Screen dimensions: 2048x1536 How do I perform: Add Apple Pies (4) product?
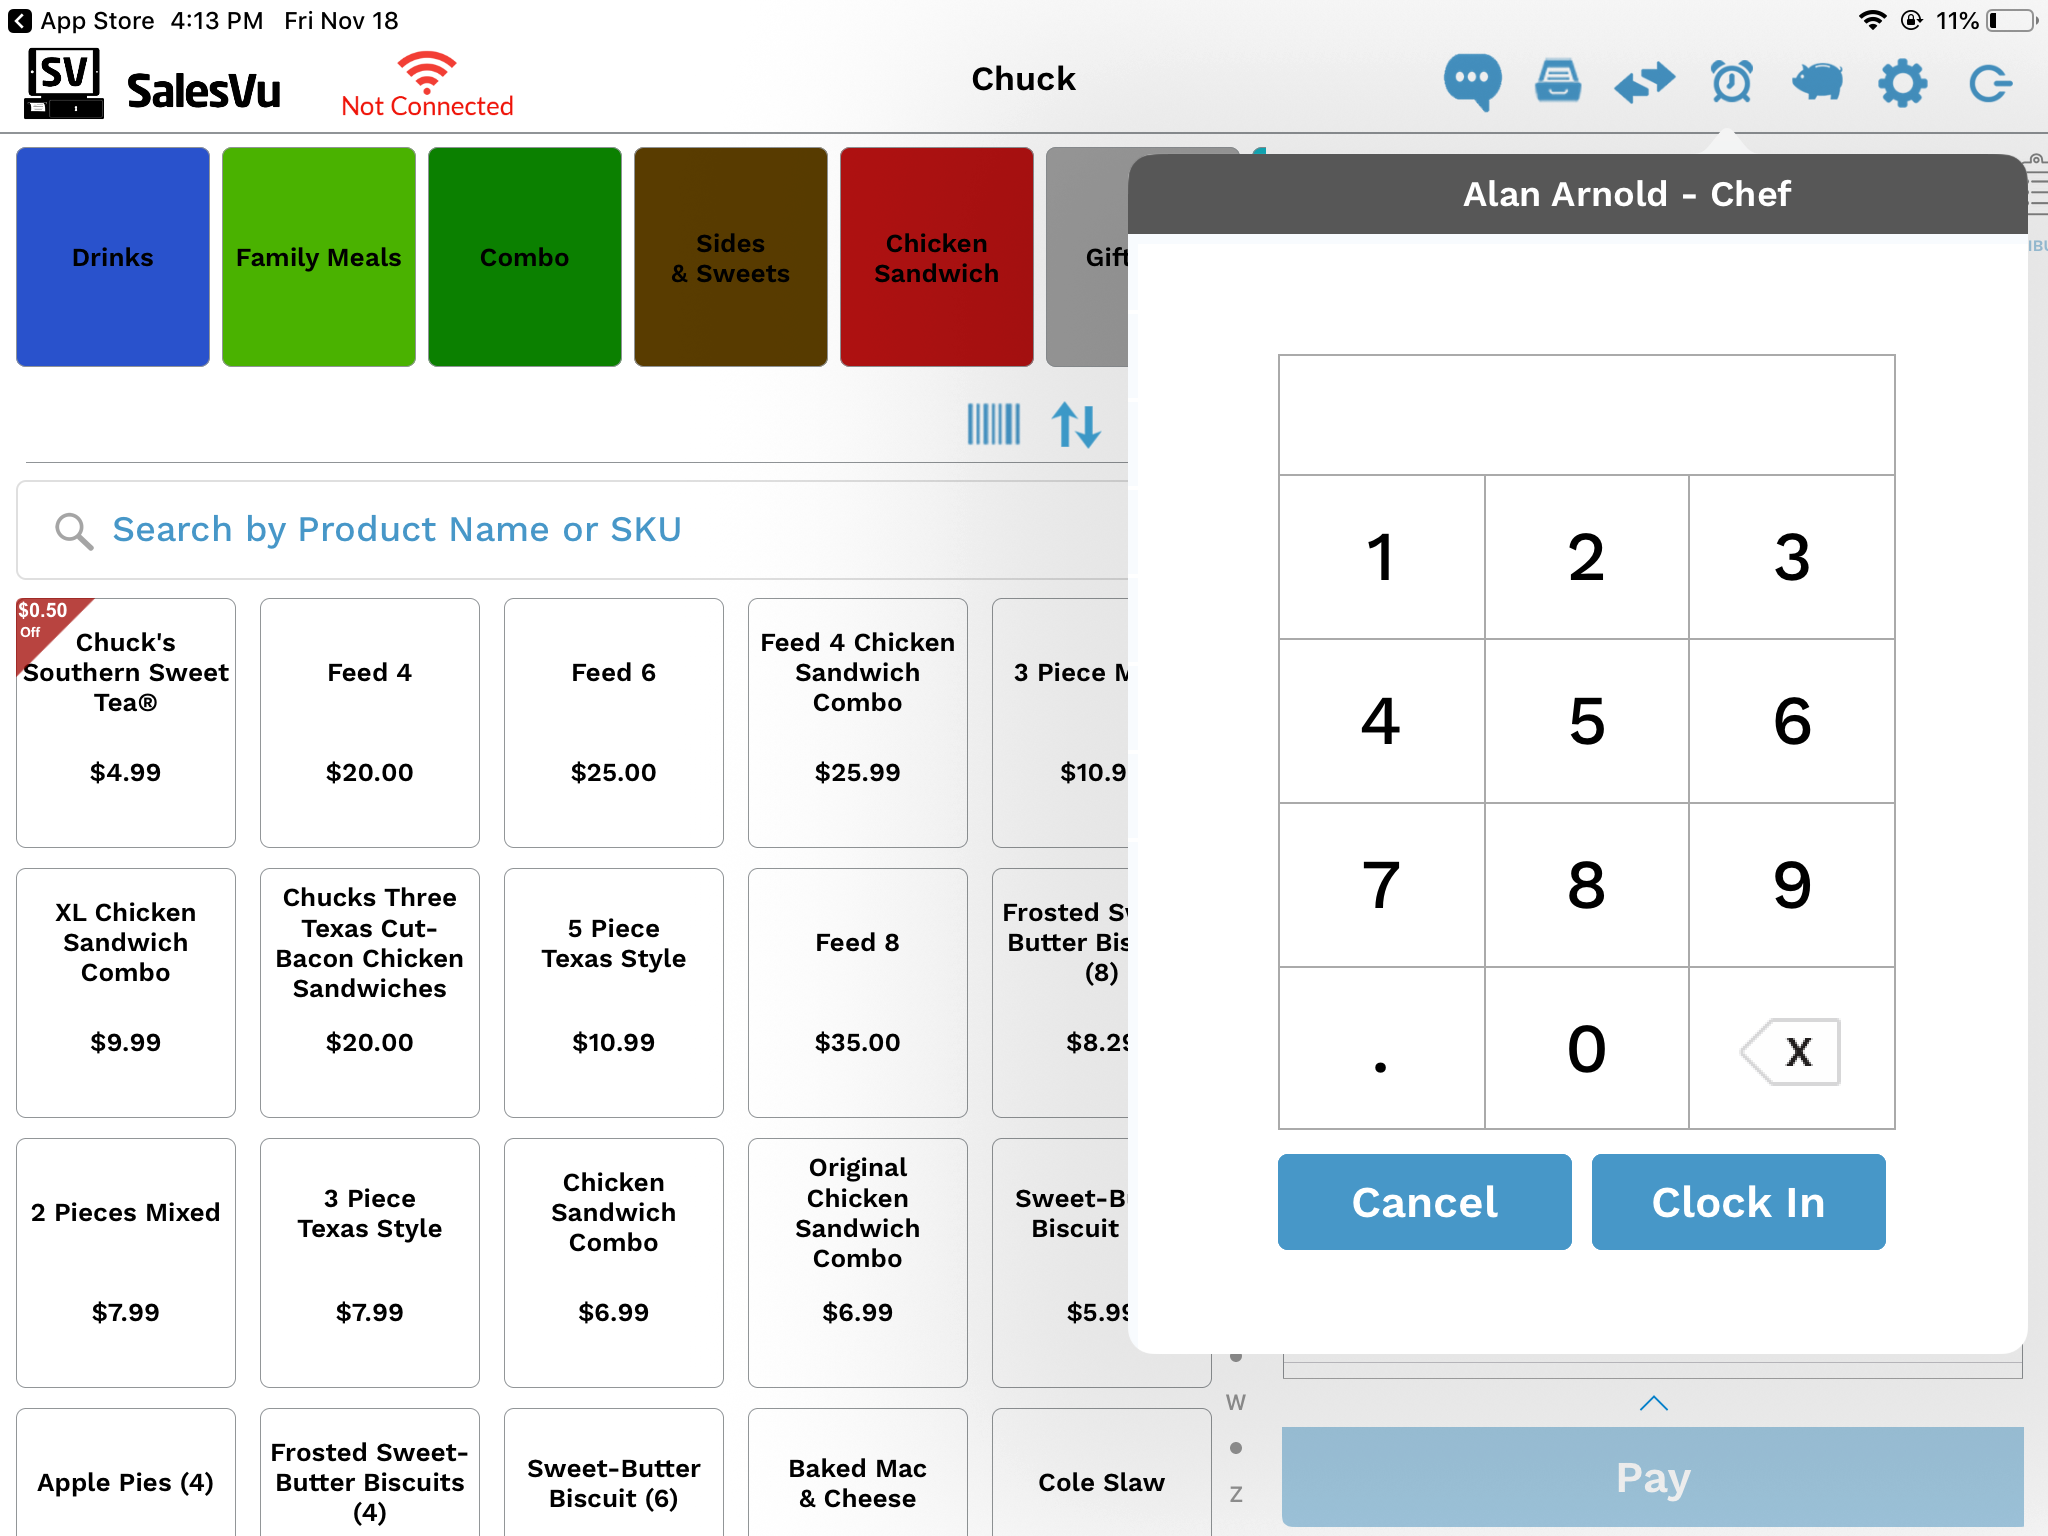126,1472
